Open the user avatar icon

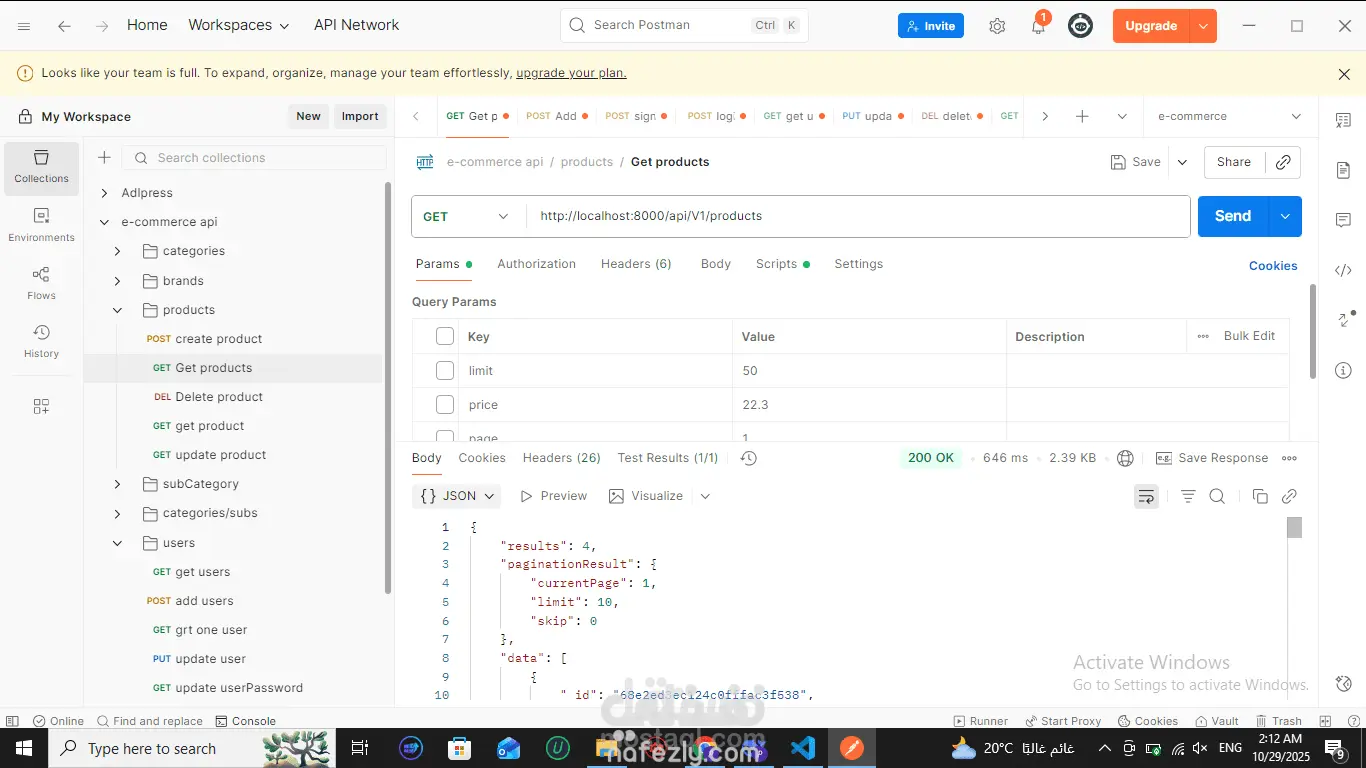(1081, 26)
